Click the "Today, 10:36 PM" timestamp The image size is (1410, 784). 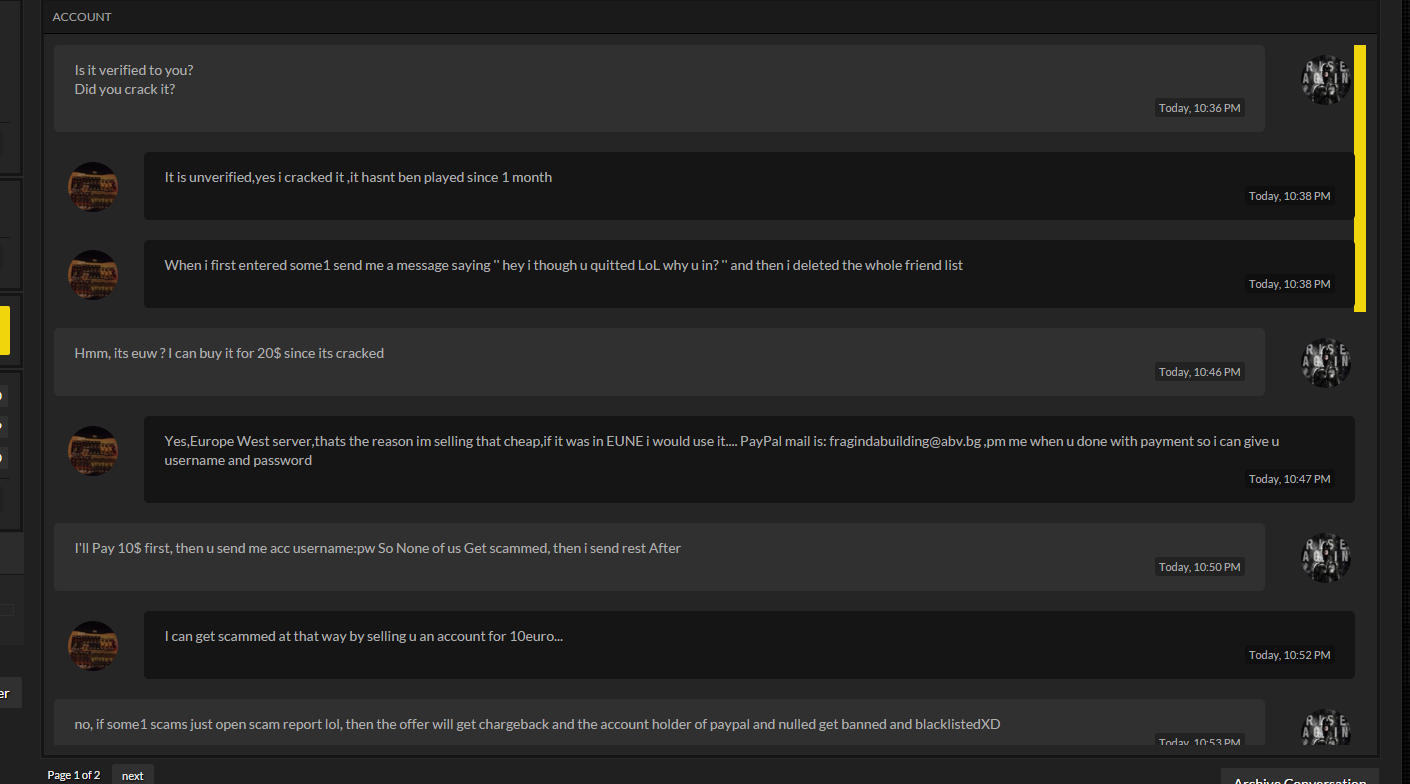(x=1200, y=108)
